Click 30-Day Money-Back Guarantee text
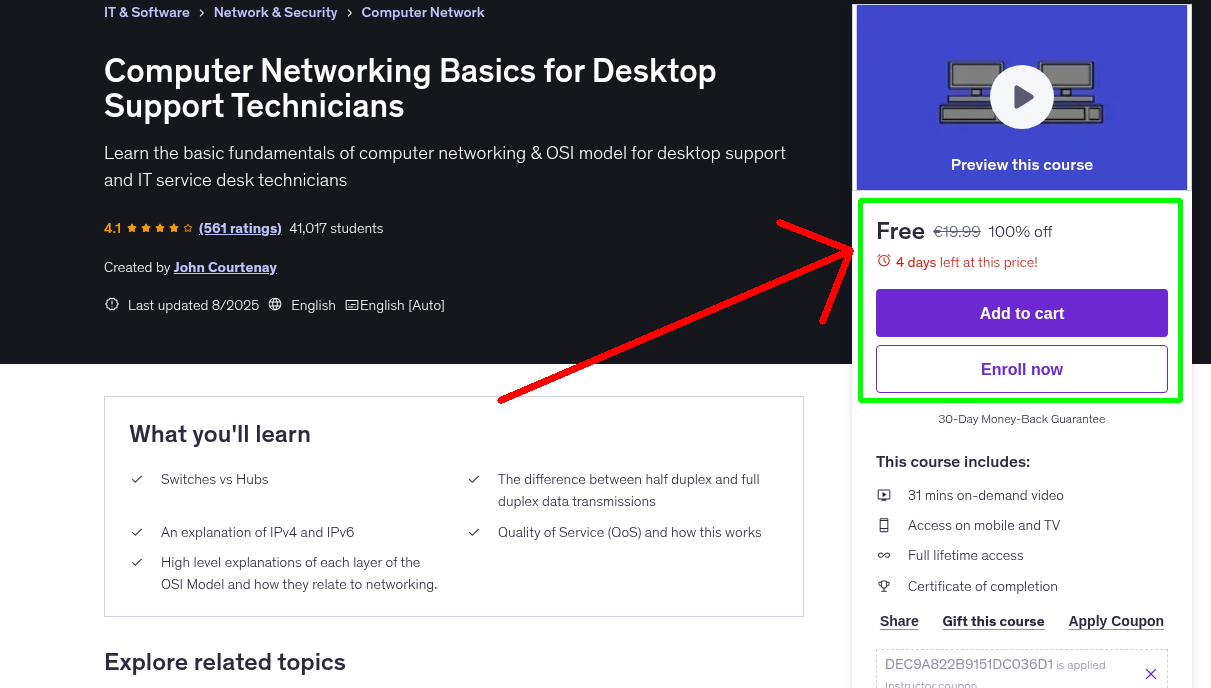This screenshot has height=688, width=1211. pos(1022,419)
